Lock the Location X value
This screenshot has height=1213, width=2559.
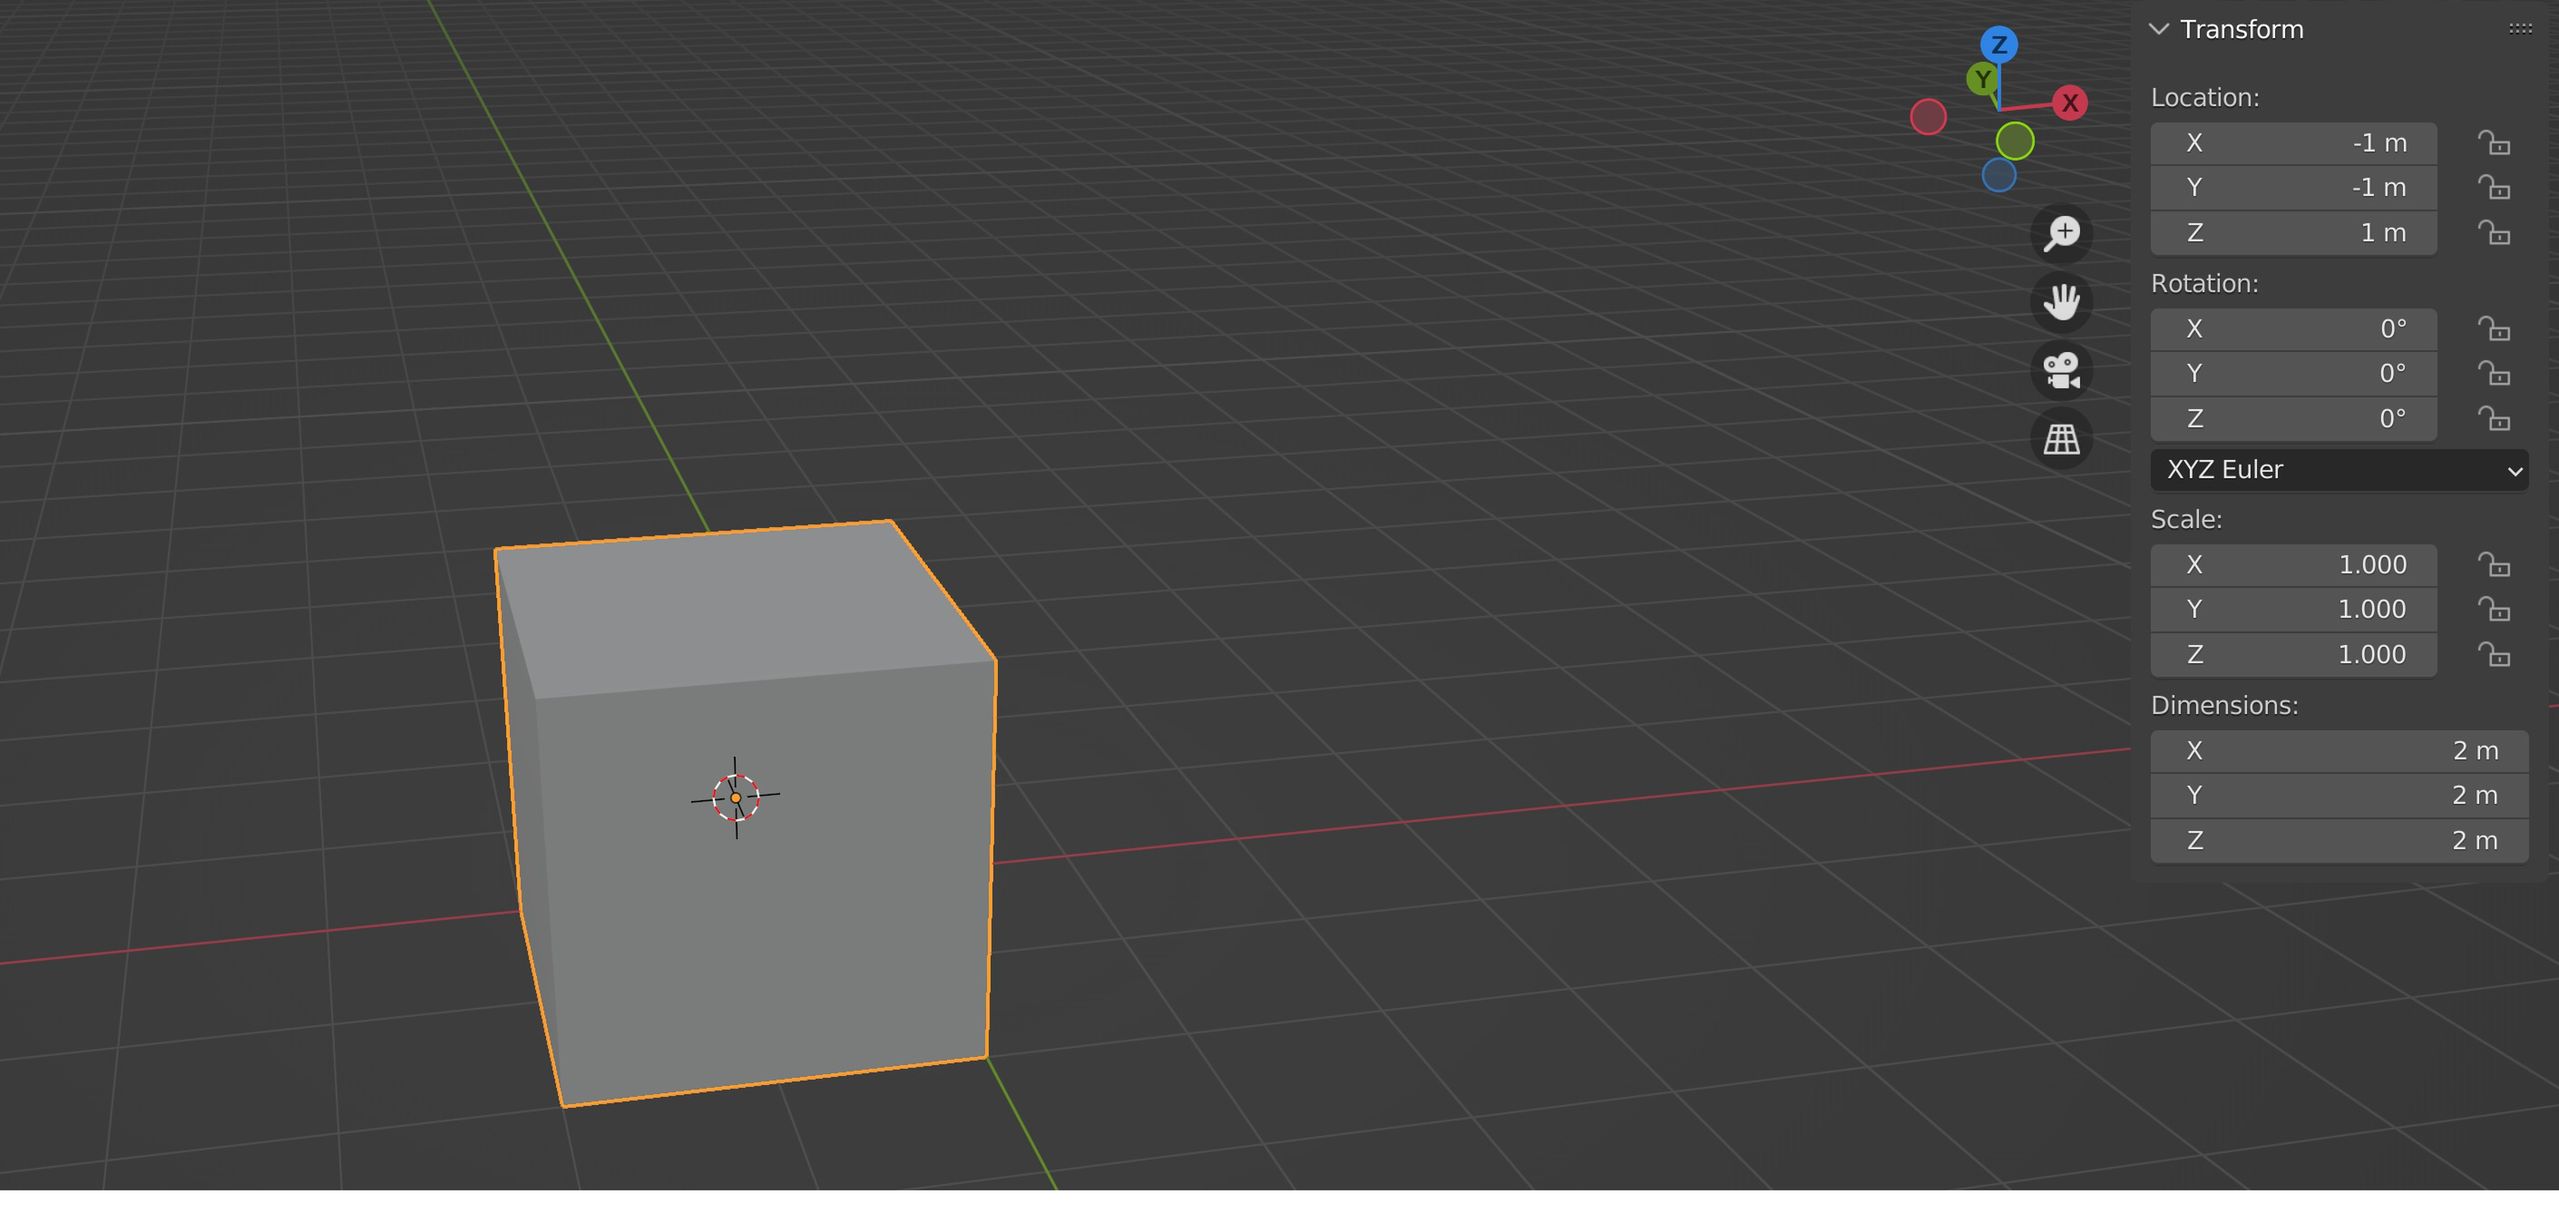pyautogui.click(x=2494, y=143)
